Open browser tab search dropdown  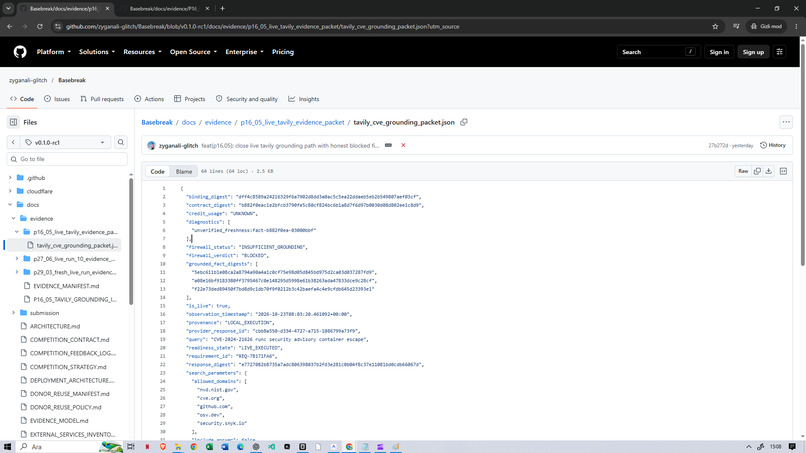[8, 8]
